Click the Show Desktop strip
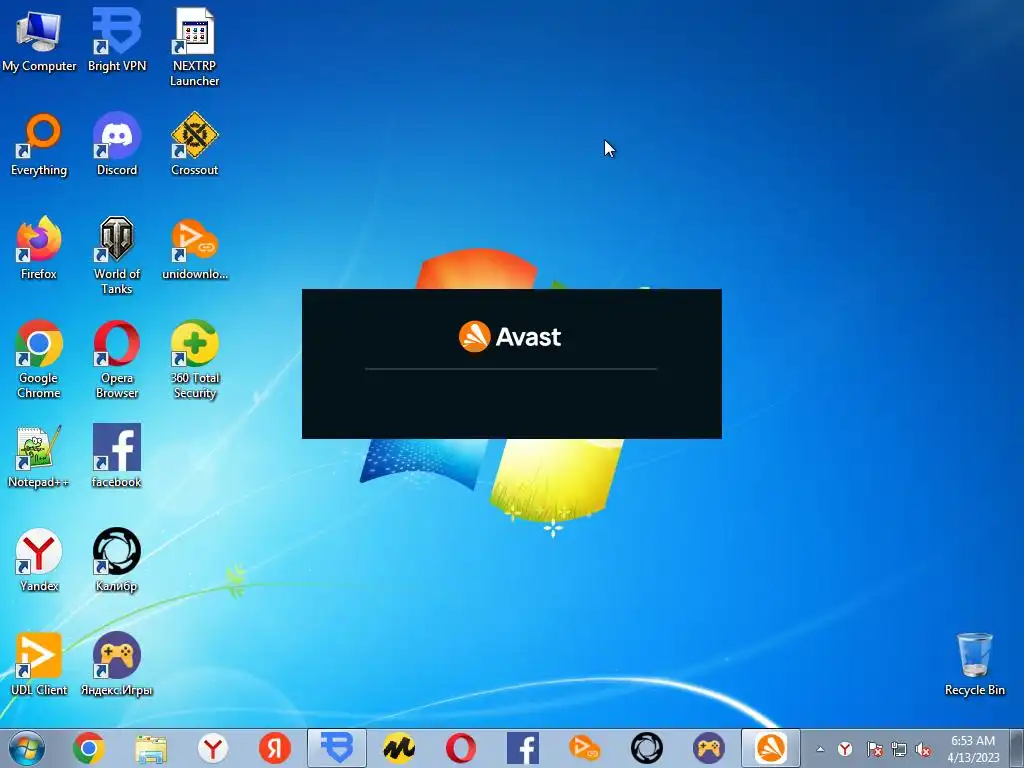This screenshot has width=1024, height=768. coord(1016,748)
